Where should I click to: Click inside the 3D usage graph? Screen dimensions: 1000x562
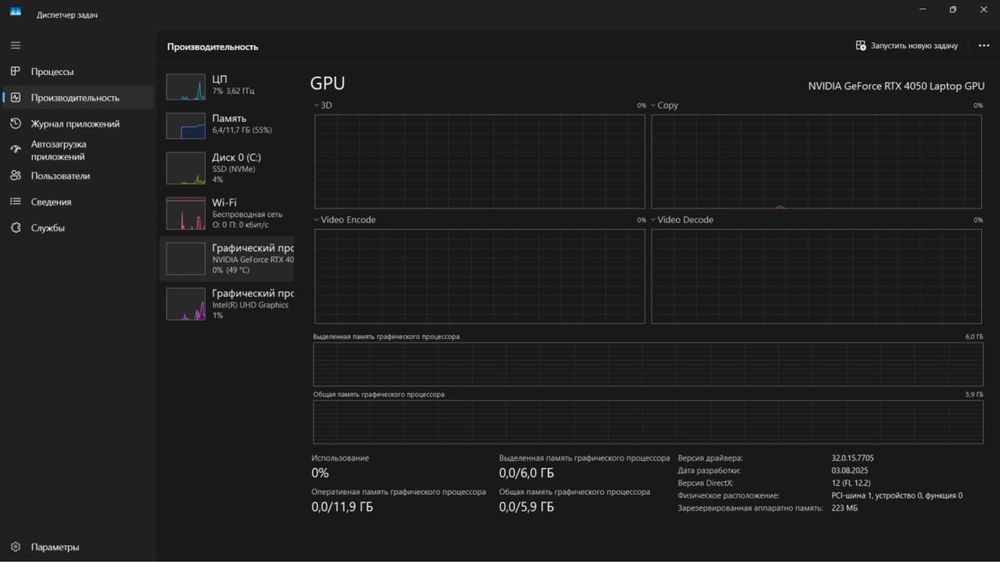[x=480, y=161]
